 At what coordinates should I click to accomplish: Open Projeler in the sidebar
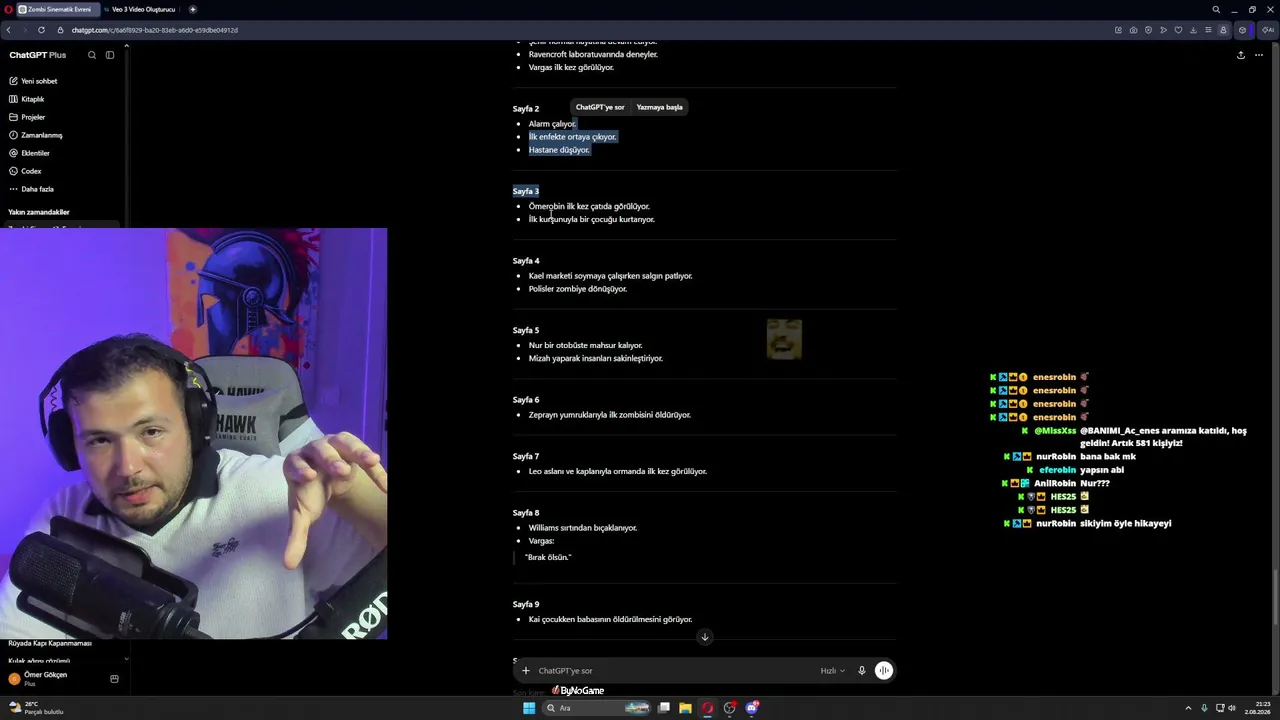tap(27, 117)
